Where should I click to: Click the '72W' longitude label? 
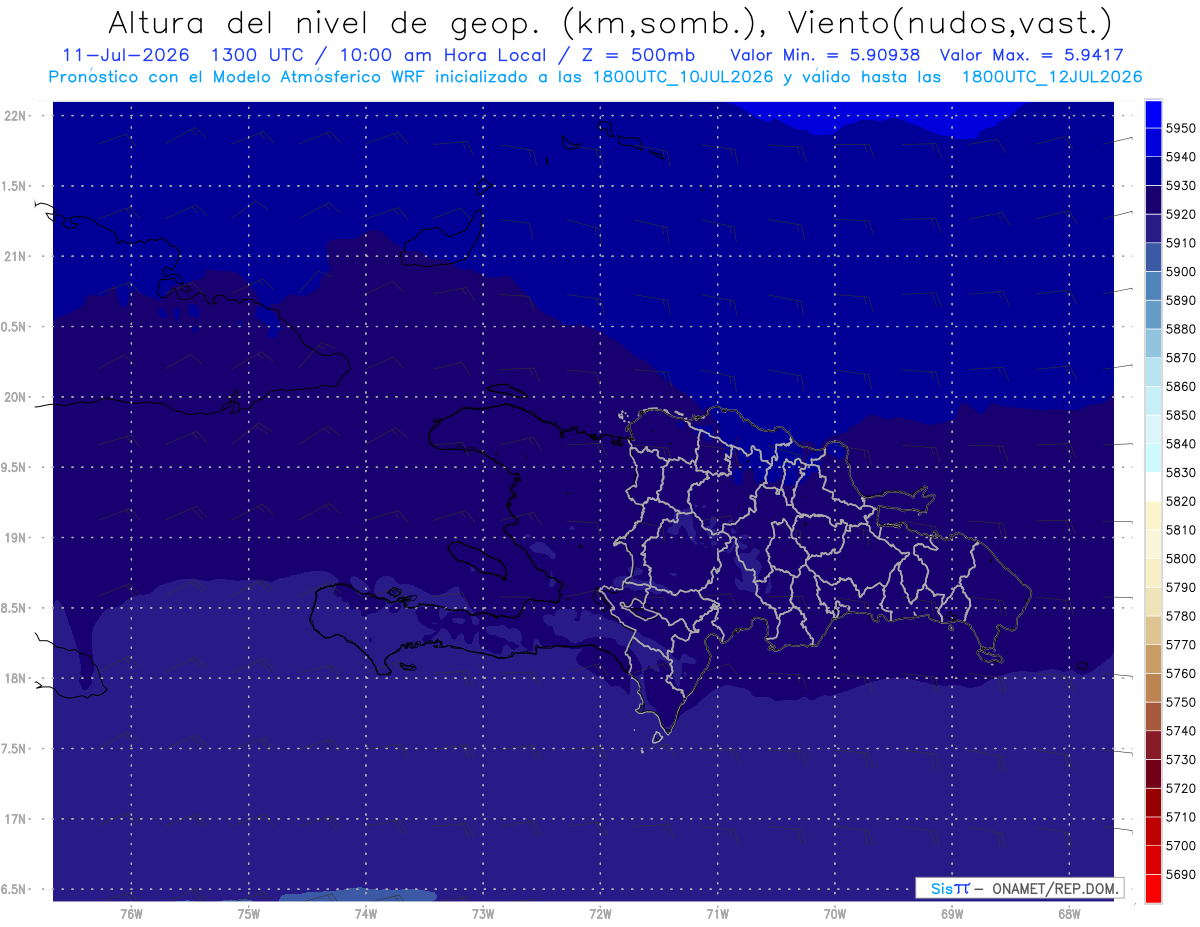point(600,914)
